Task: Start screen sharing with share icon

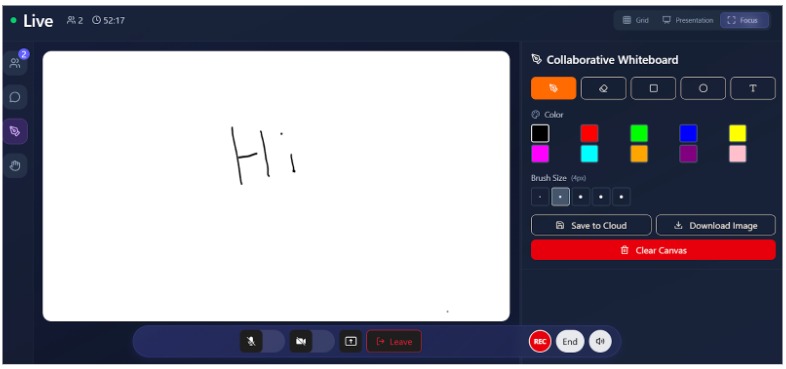Action: (350, 341)
